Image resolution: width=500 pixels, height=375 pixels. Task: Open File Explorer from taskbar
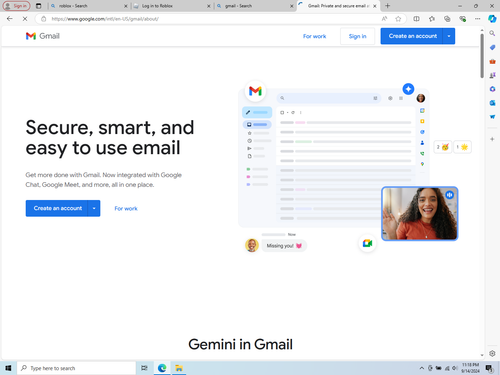[179, 368]
